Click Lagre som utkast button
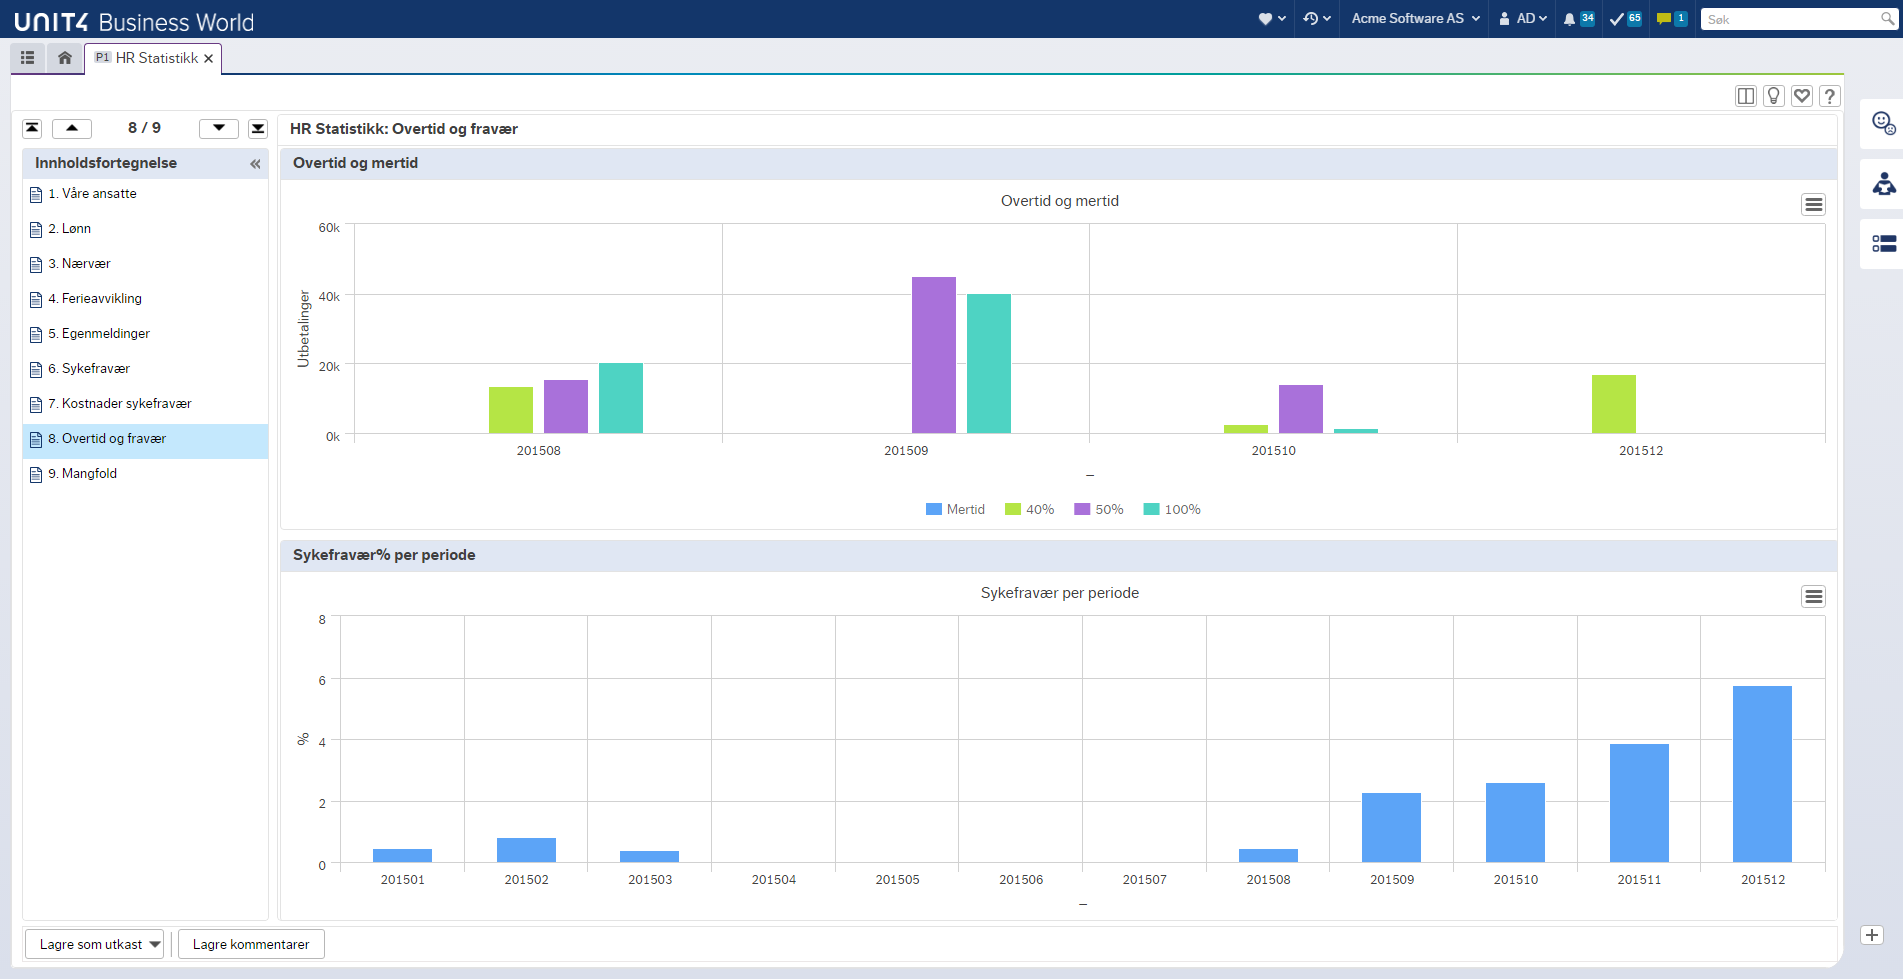The image size is (1903, 979). (91, 945)
